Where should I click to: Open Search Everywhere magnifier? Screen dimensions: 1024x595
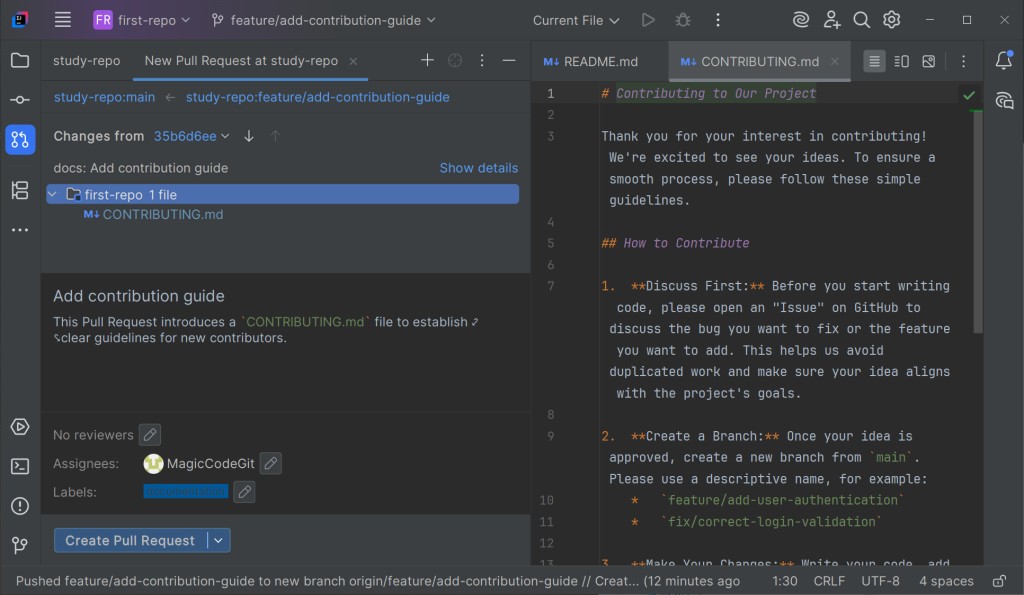[x=861, y=20]
